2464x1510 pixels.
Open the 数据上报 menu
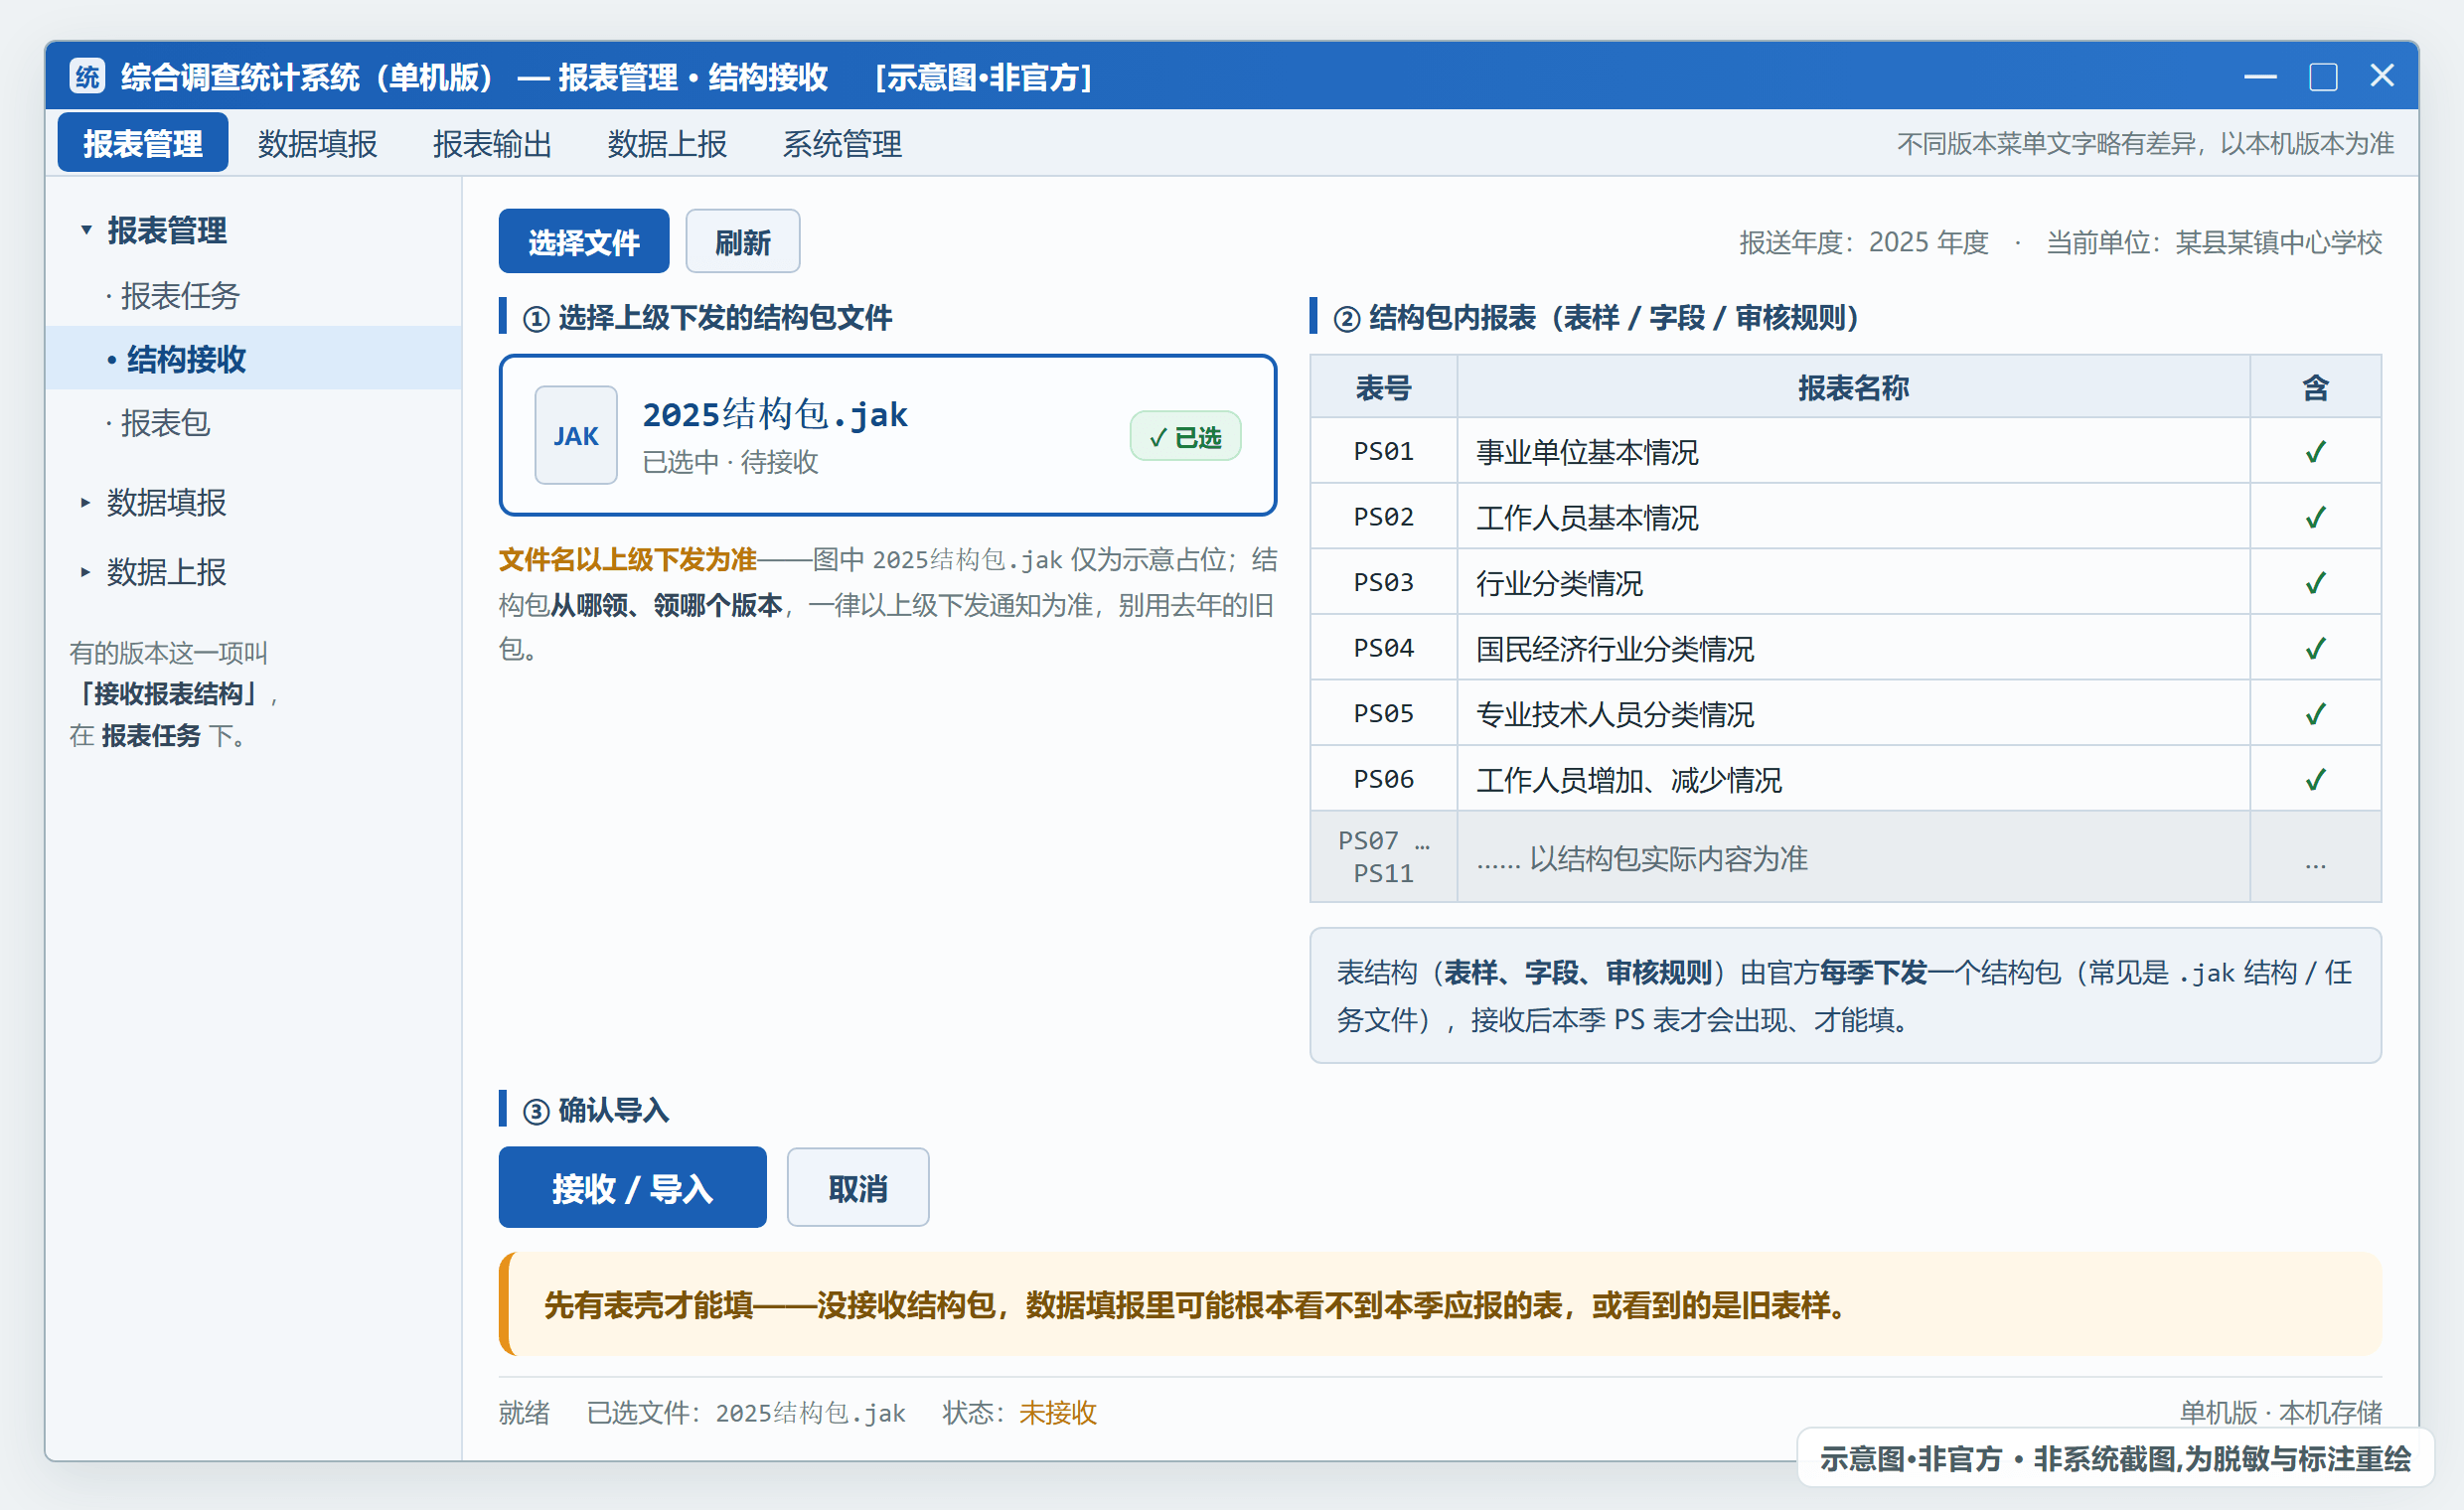667,143
